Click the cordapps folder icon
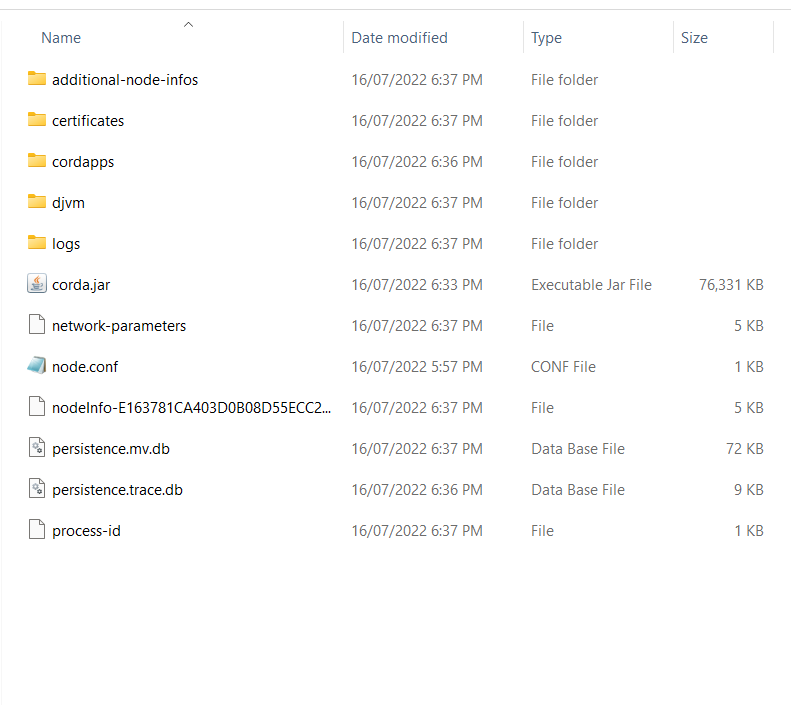Screen dimensions: 791x705 click(36, 161)
